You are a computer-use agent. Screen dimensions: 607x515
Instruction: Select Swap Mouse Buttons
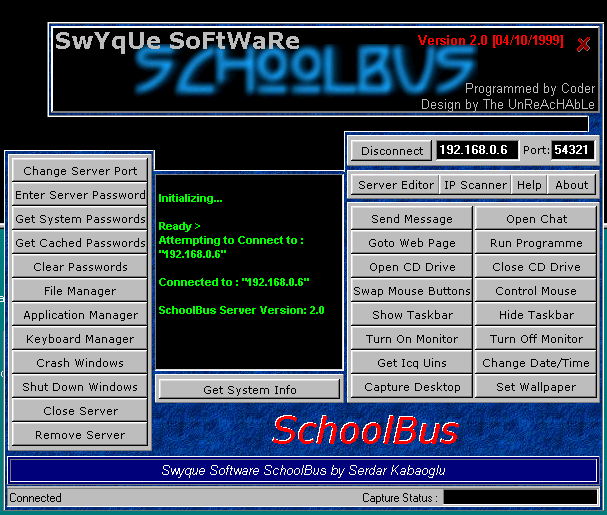coord(411,291)
